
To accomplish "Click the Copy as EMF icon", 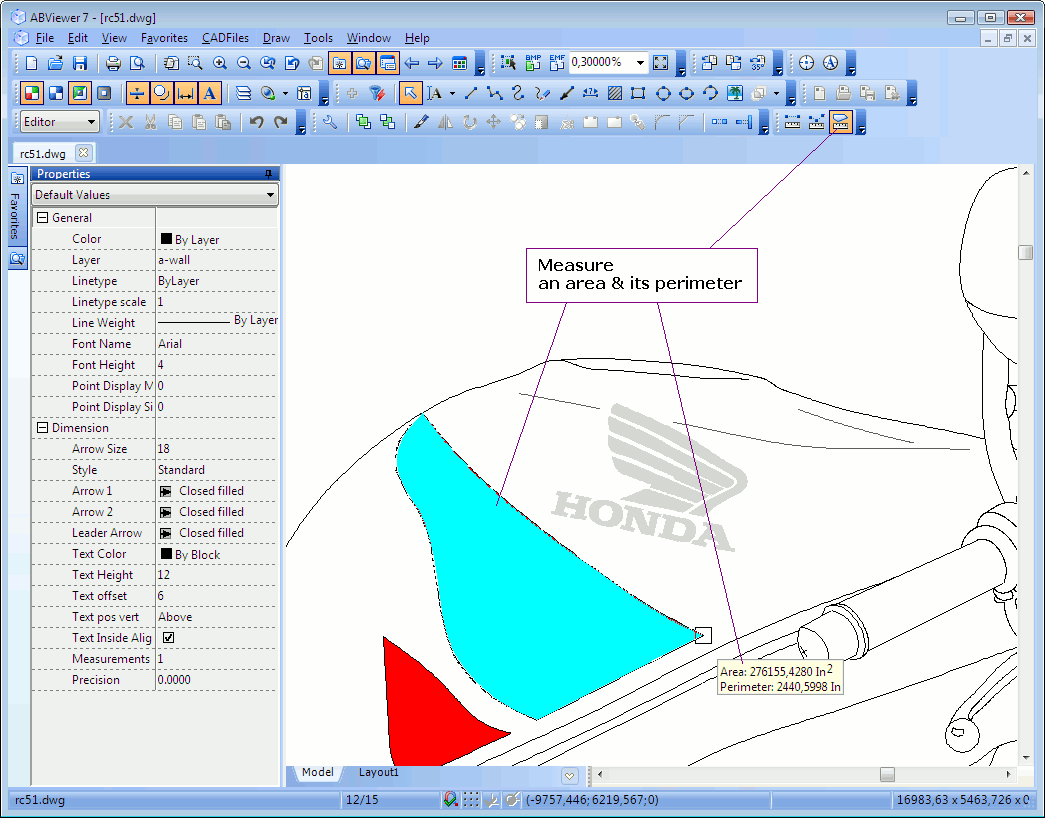I will coord(556,63).
